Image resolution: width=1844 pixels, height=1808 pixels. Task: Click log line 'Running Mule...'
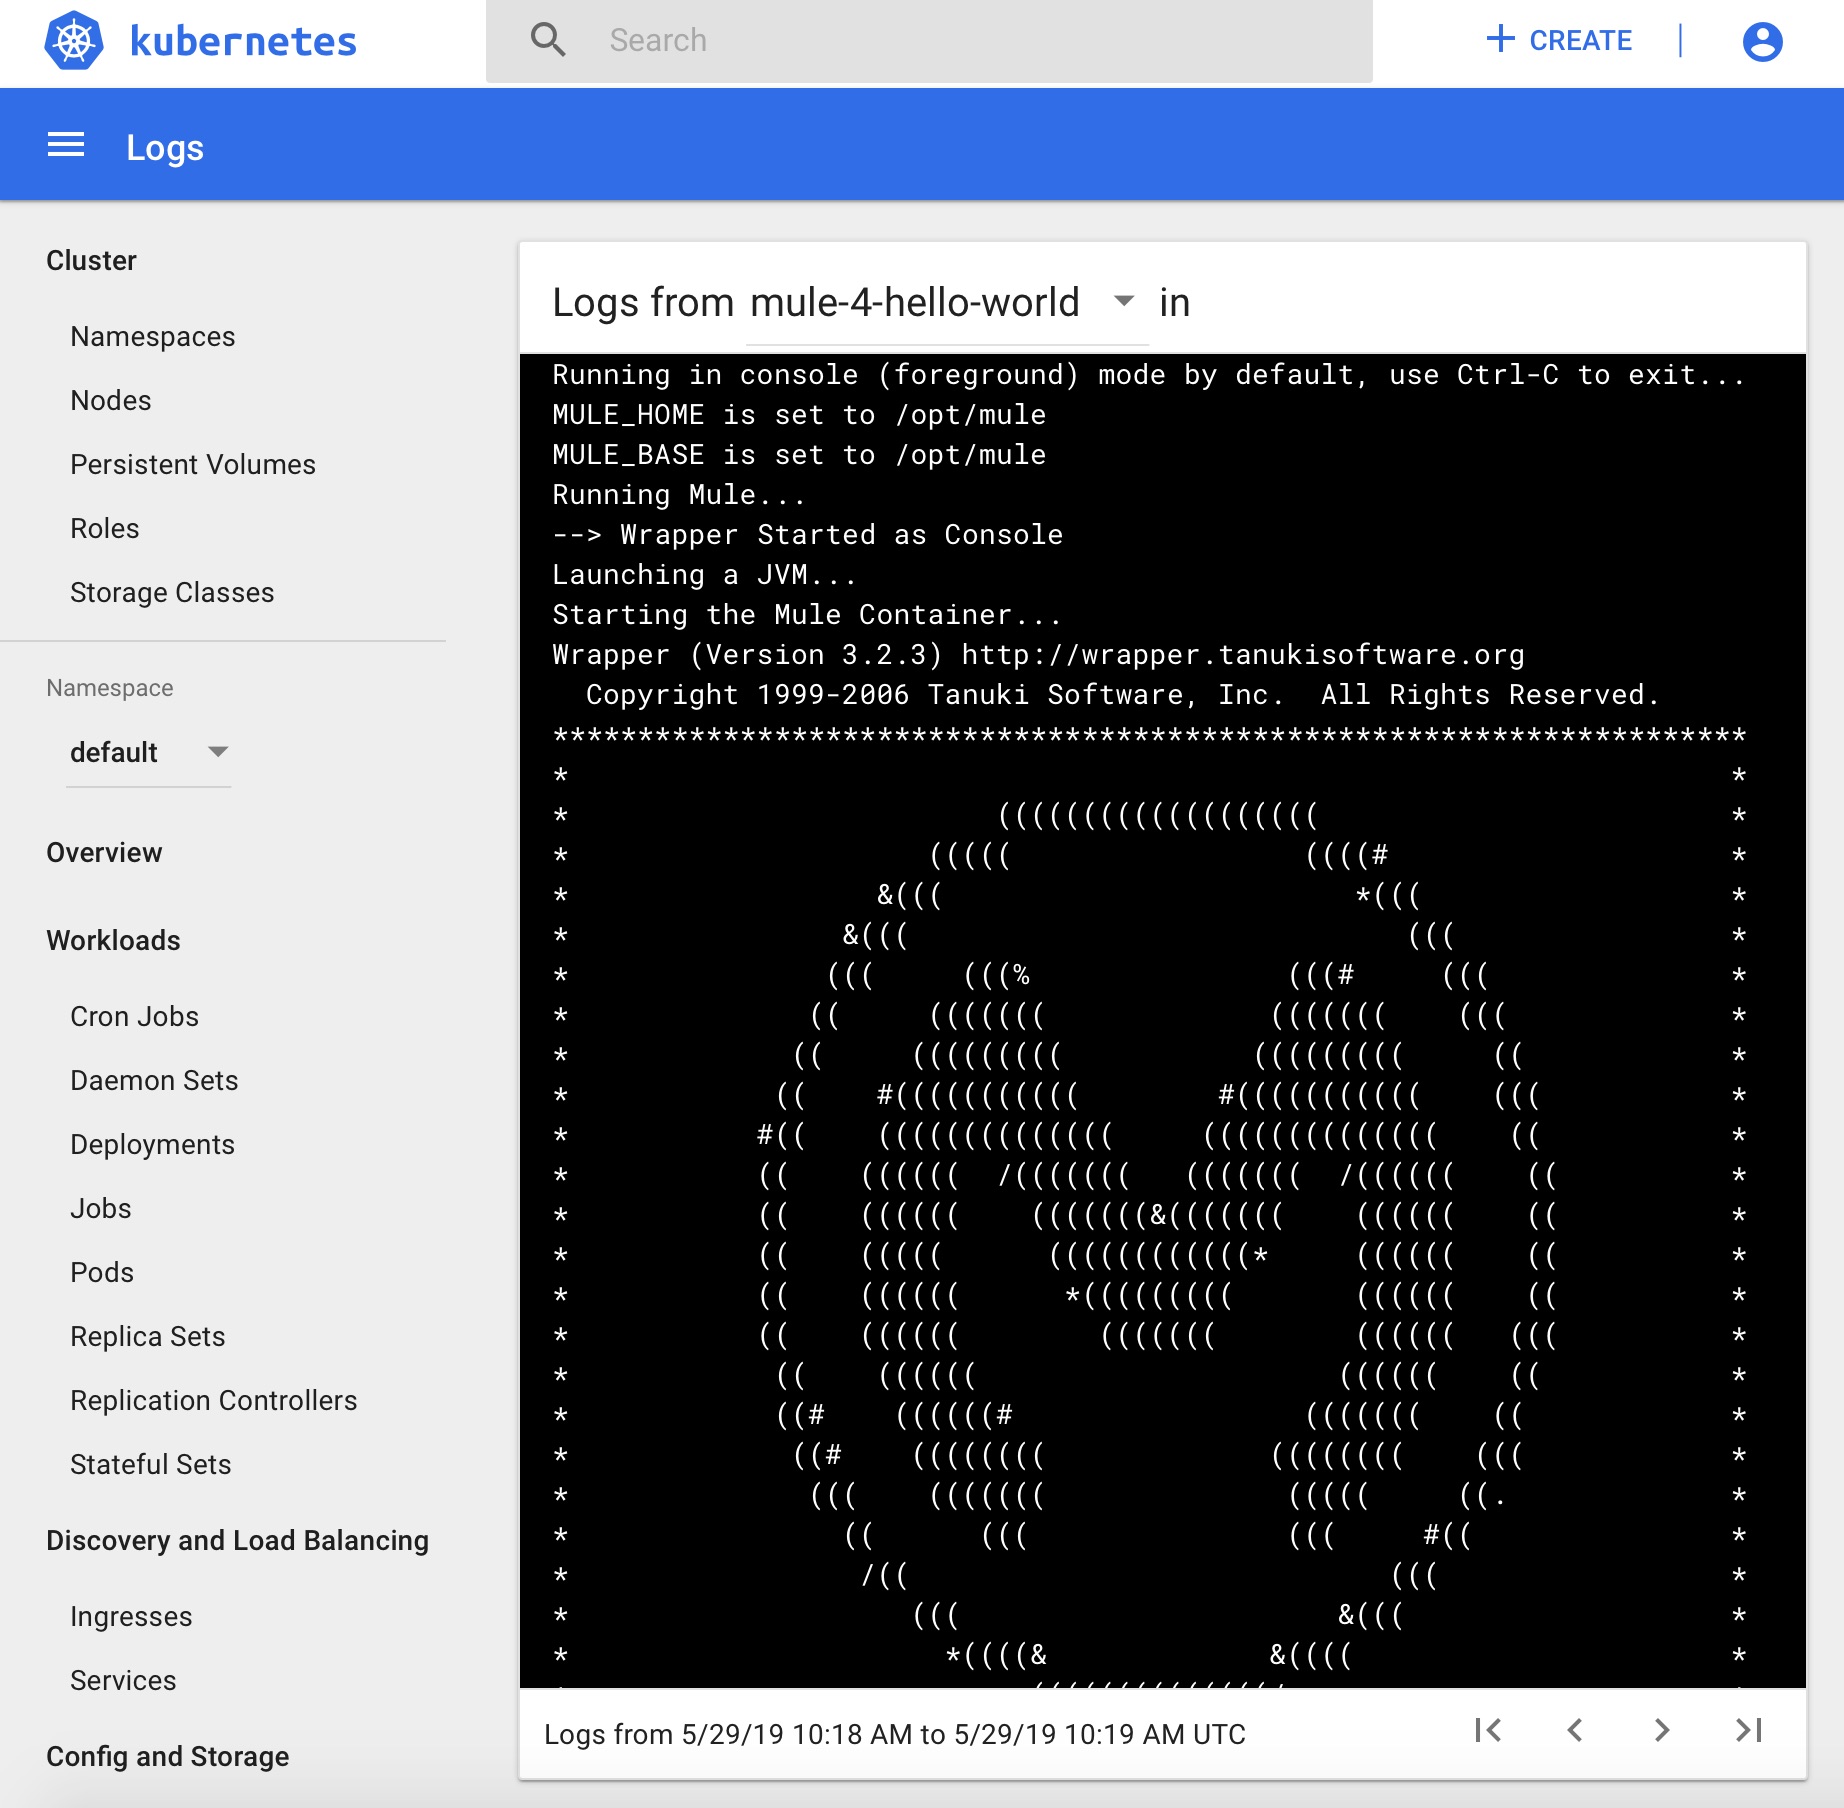(679, 495)
